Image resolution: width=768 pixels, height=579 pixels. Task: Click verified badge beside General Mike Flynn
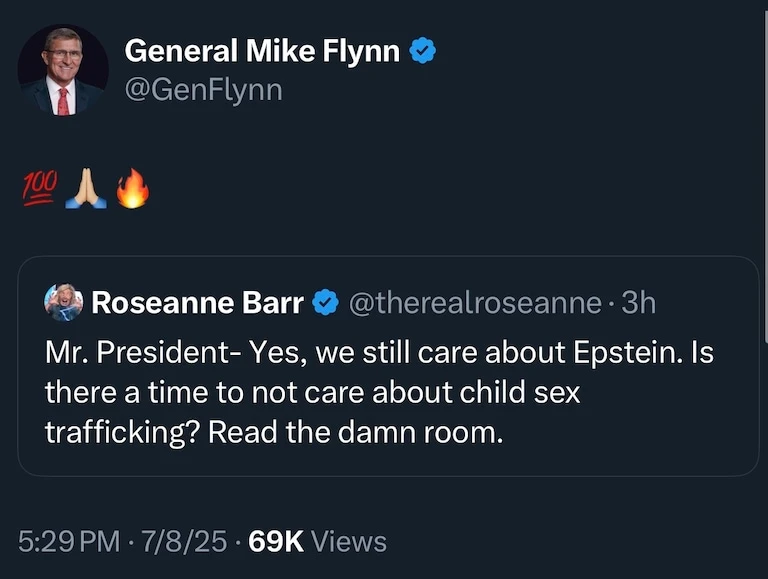click(x=424, y=51)
